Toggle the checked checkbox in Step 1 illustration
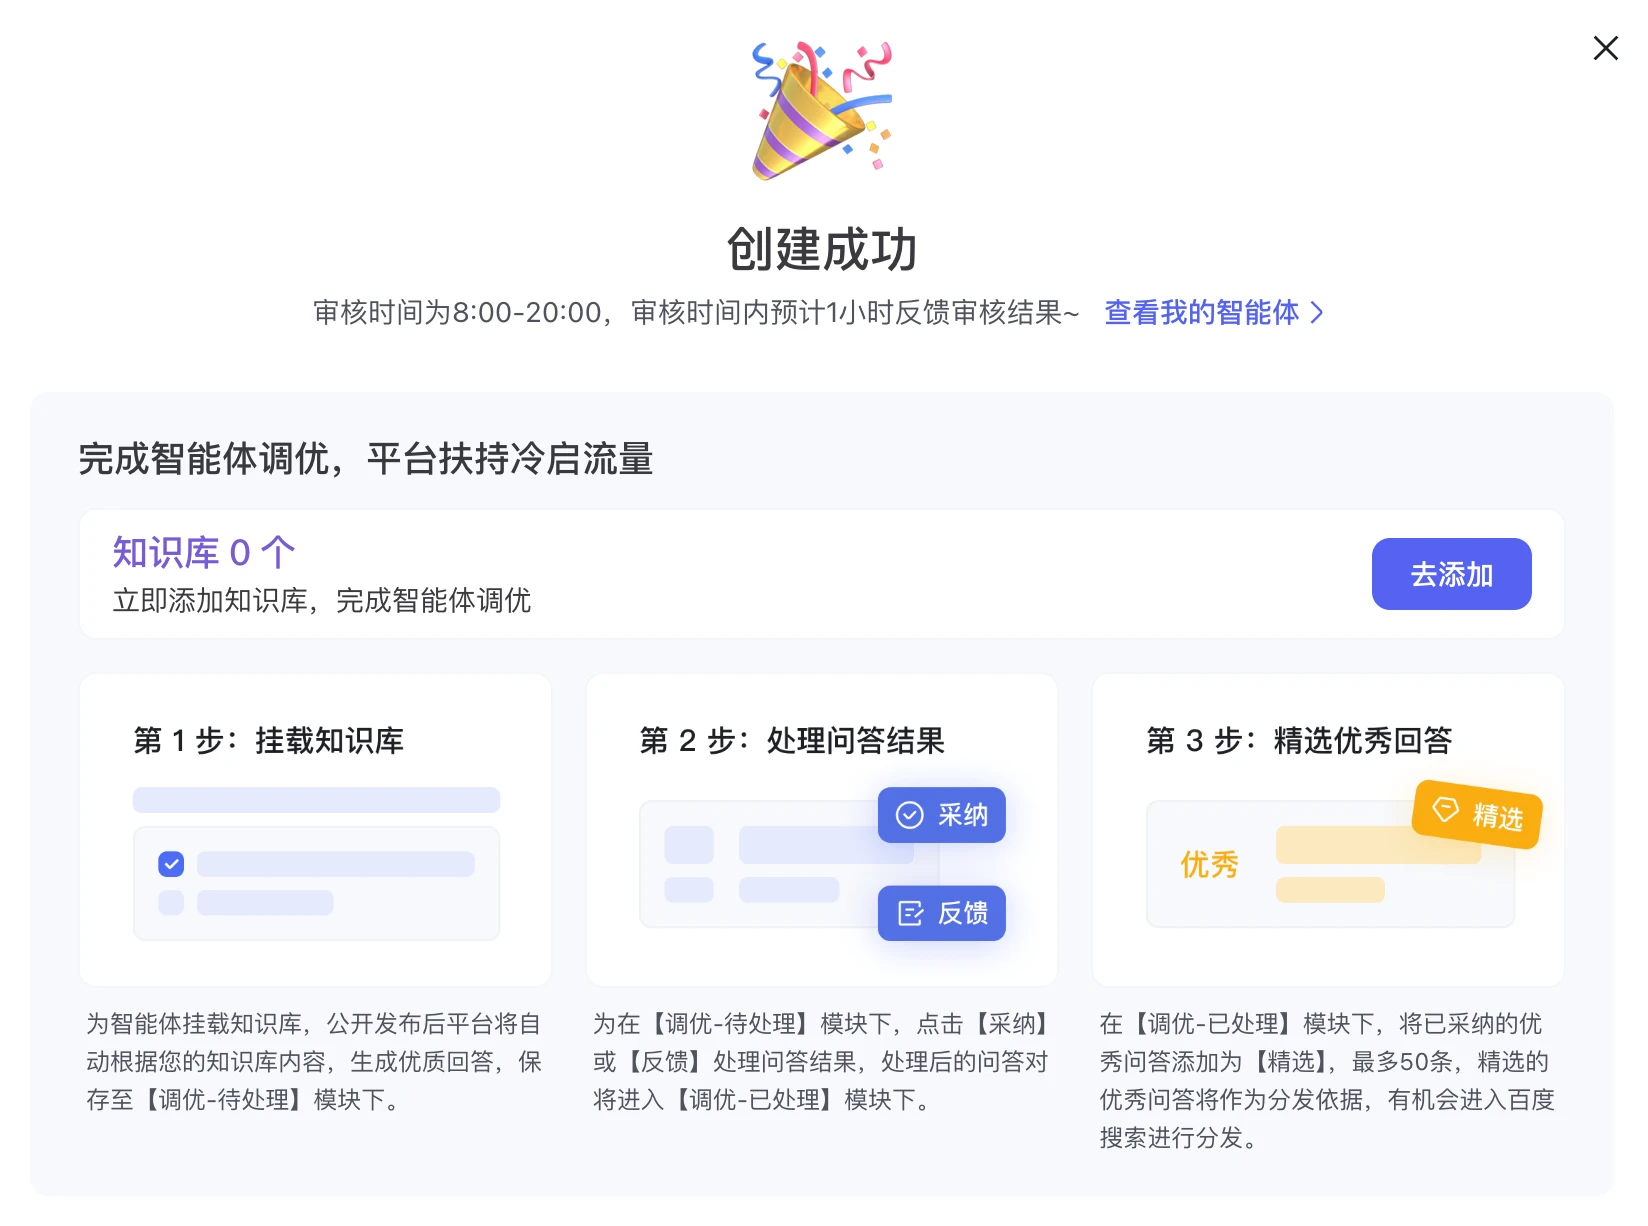Image resolution: width=1648 pixels, height=1226 pixels. [x=170, y=862]
